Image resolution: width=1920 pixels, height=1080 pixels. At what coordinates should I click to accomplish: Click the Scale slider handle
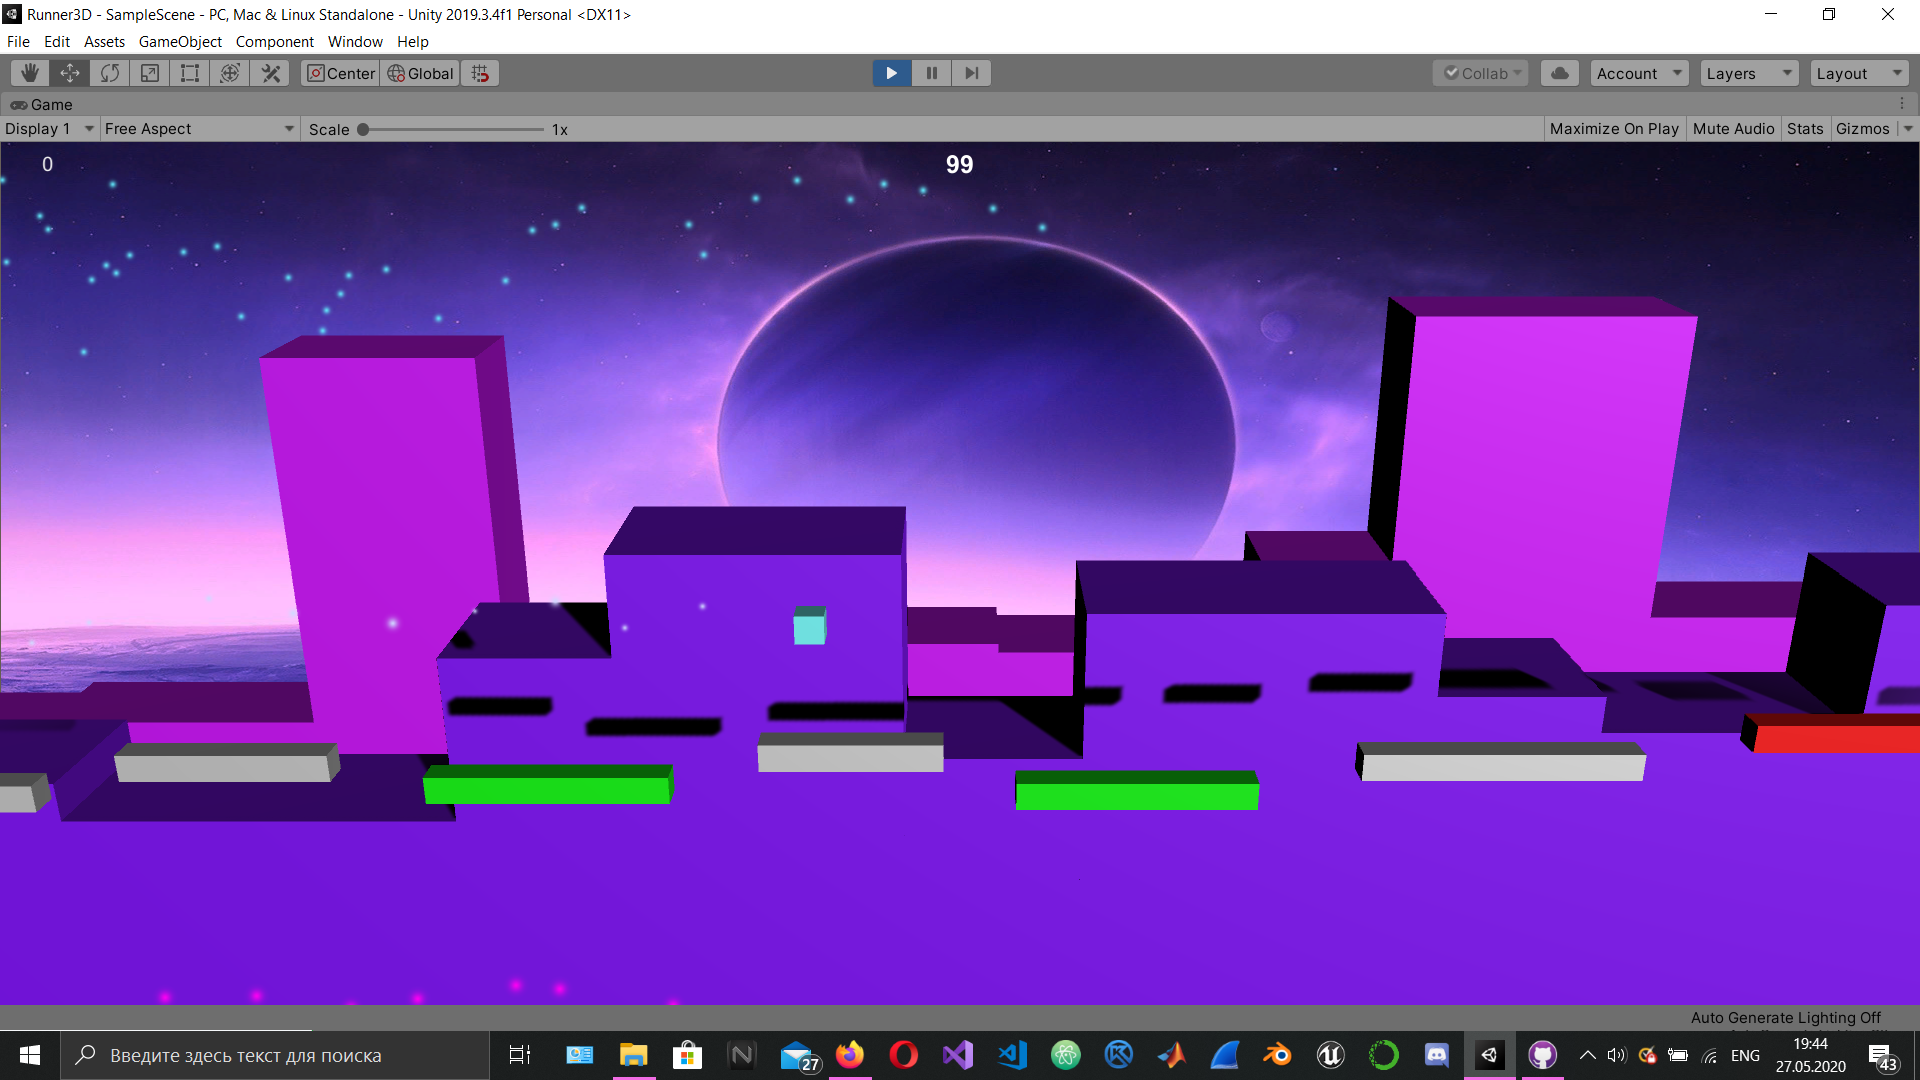pos(363,130)
